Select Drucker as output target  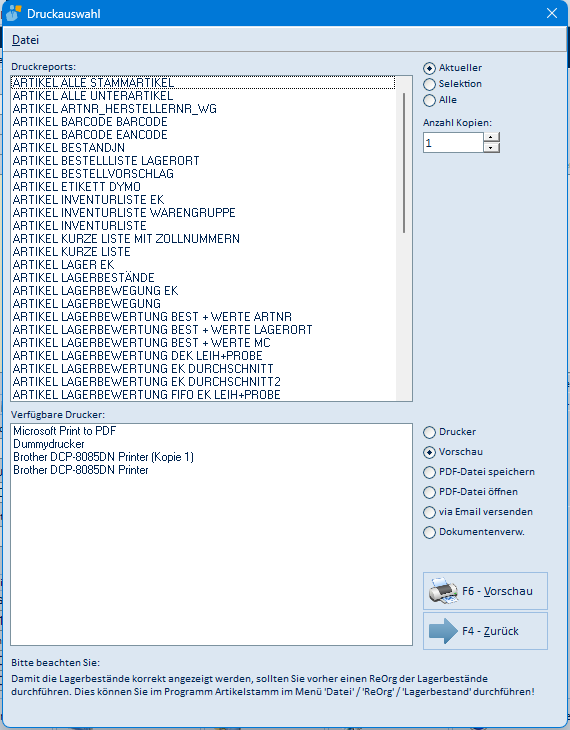[429, 433]
